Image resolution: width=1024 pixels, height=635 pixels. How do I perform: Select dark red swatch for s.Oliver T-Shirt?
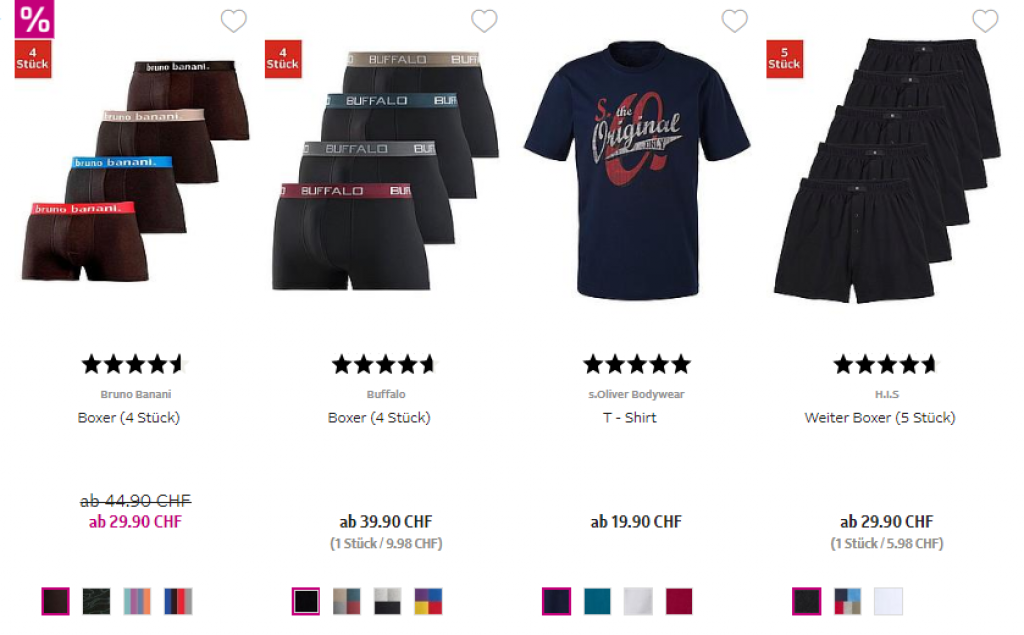click(679, 601)
